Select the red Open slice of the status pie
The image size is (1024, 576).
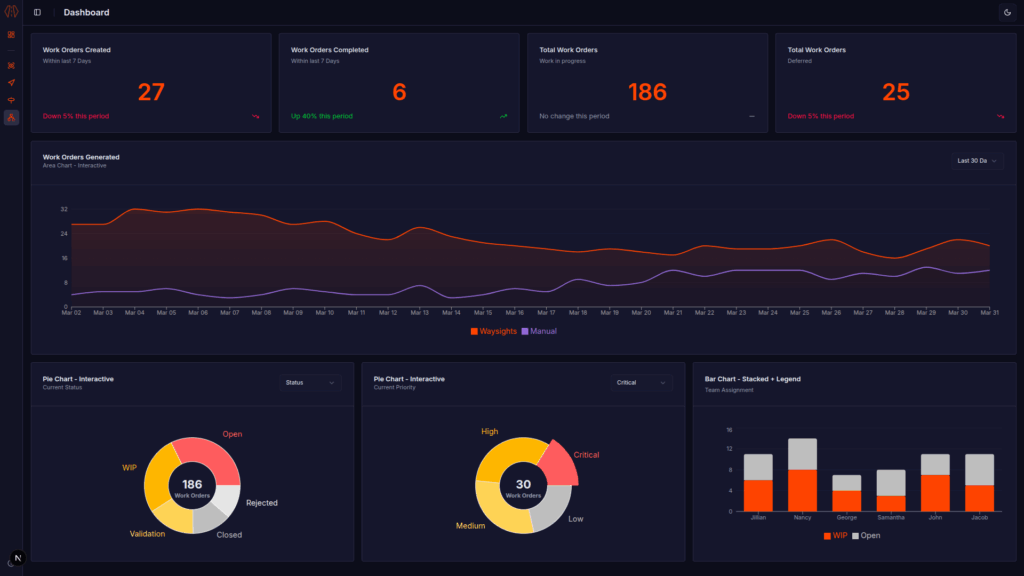coord(217,457)
